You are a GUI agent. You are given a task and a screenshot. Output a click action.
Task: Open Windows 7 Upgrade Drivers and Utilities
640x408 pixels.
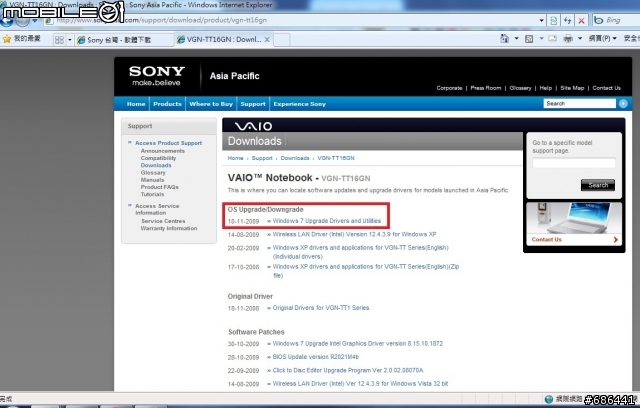coord(327,221)
